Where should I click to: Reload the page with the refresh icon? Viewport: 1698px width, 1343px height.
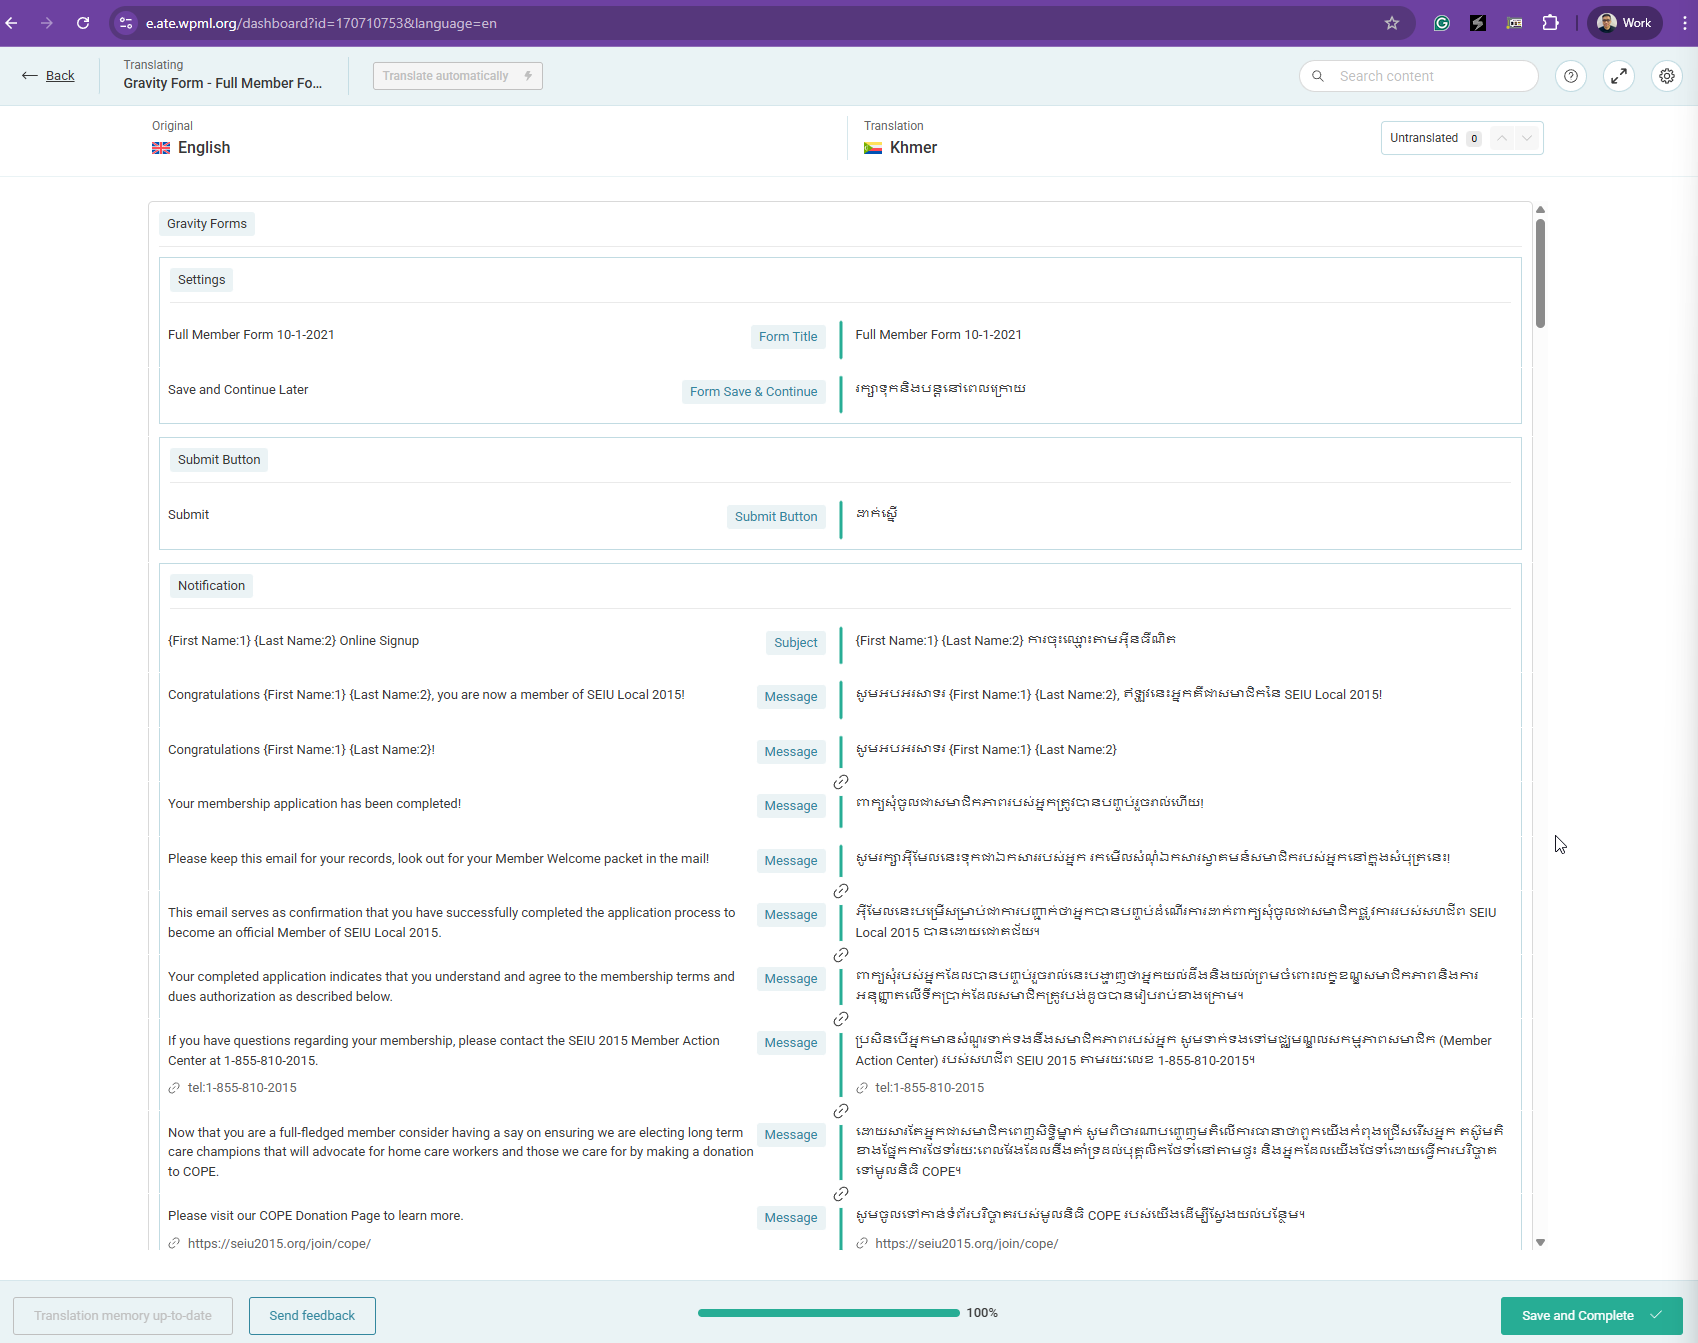tap(83, 23)
